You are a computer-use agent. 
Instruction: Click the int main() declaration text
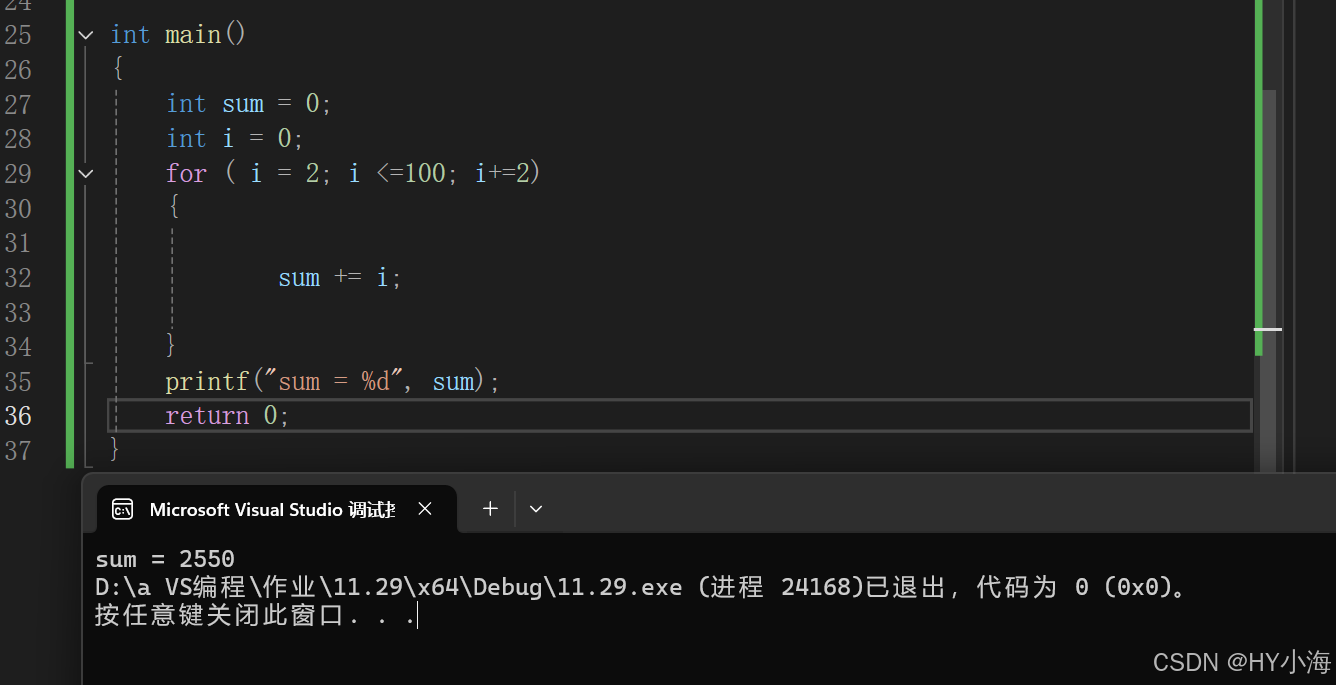(180, 34)
